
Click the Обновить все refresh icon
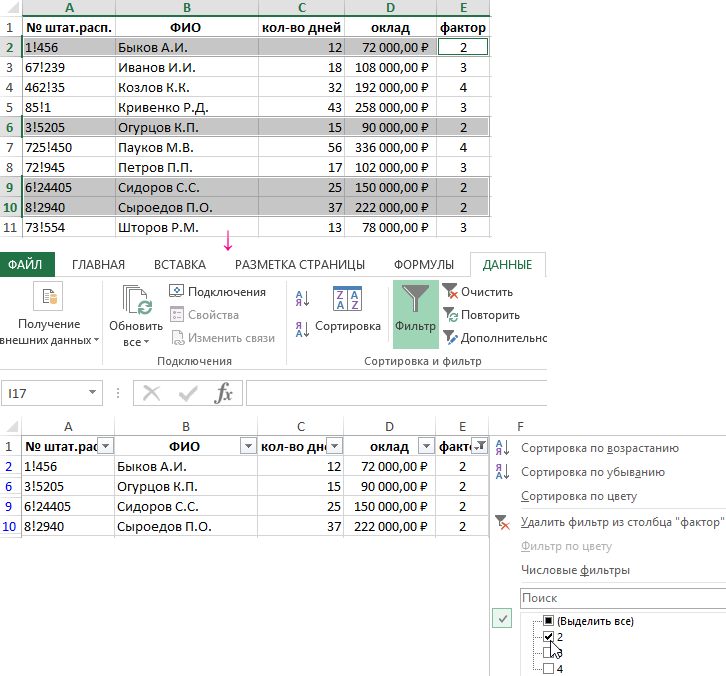136,301
